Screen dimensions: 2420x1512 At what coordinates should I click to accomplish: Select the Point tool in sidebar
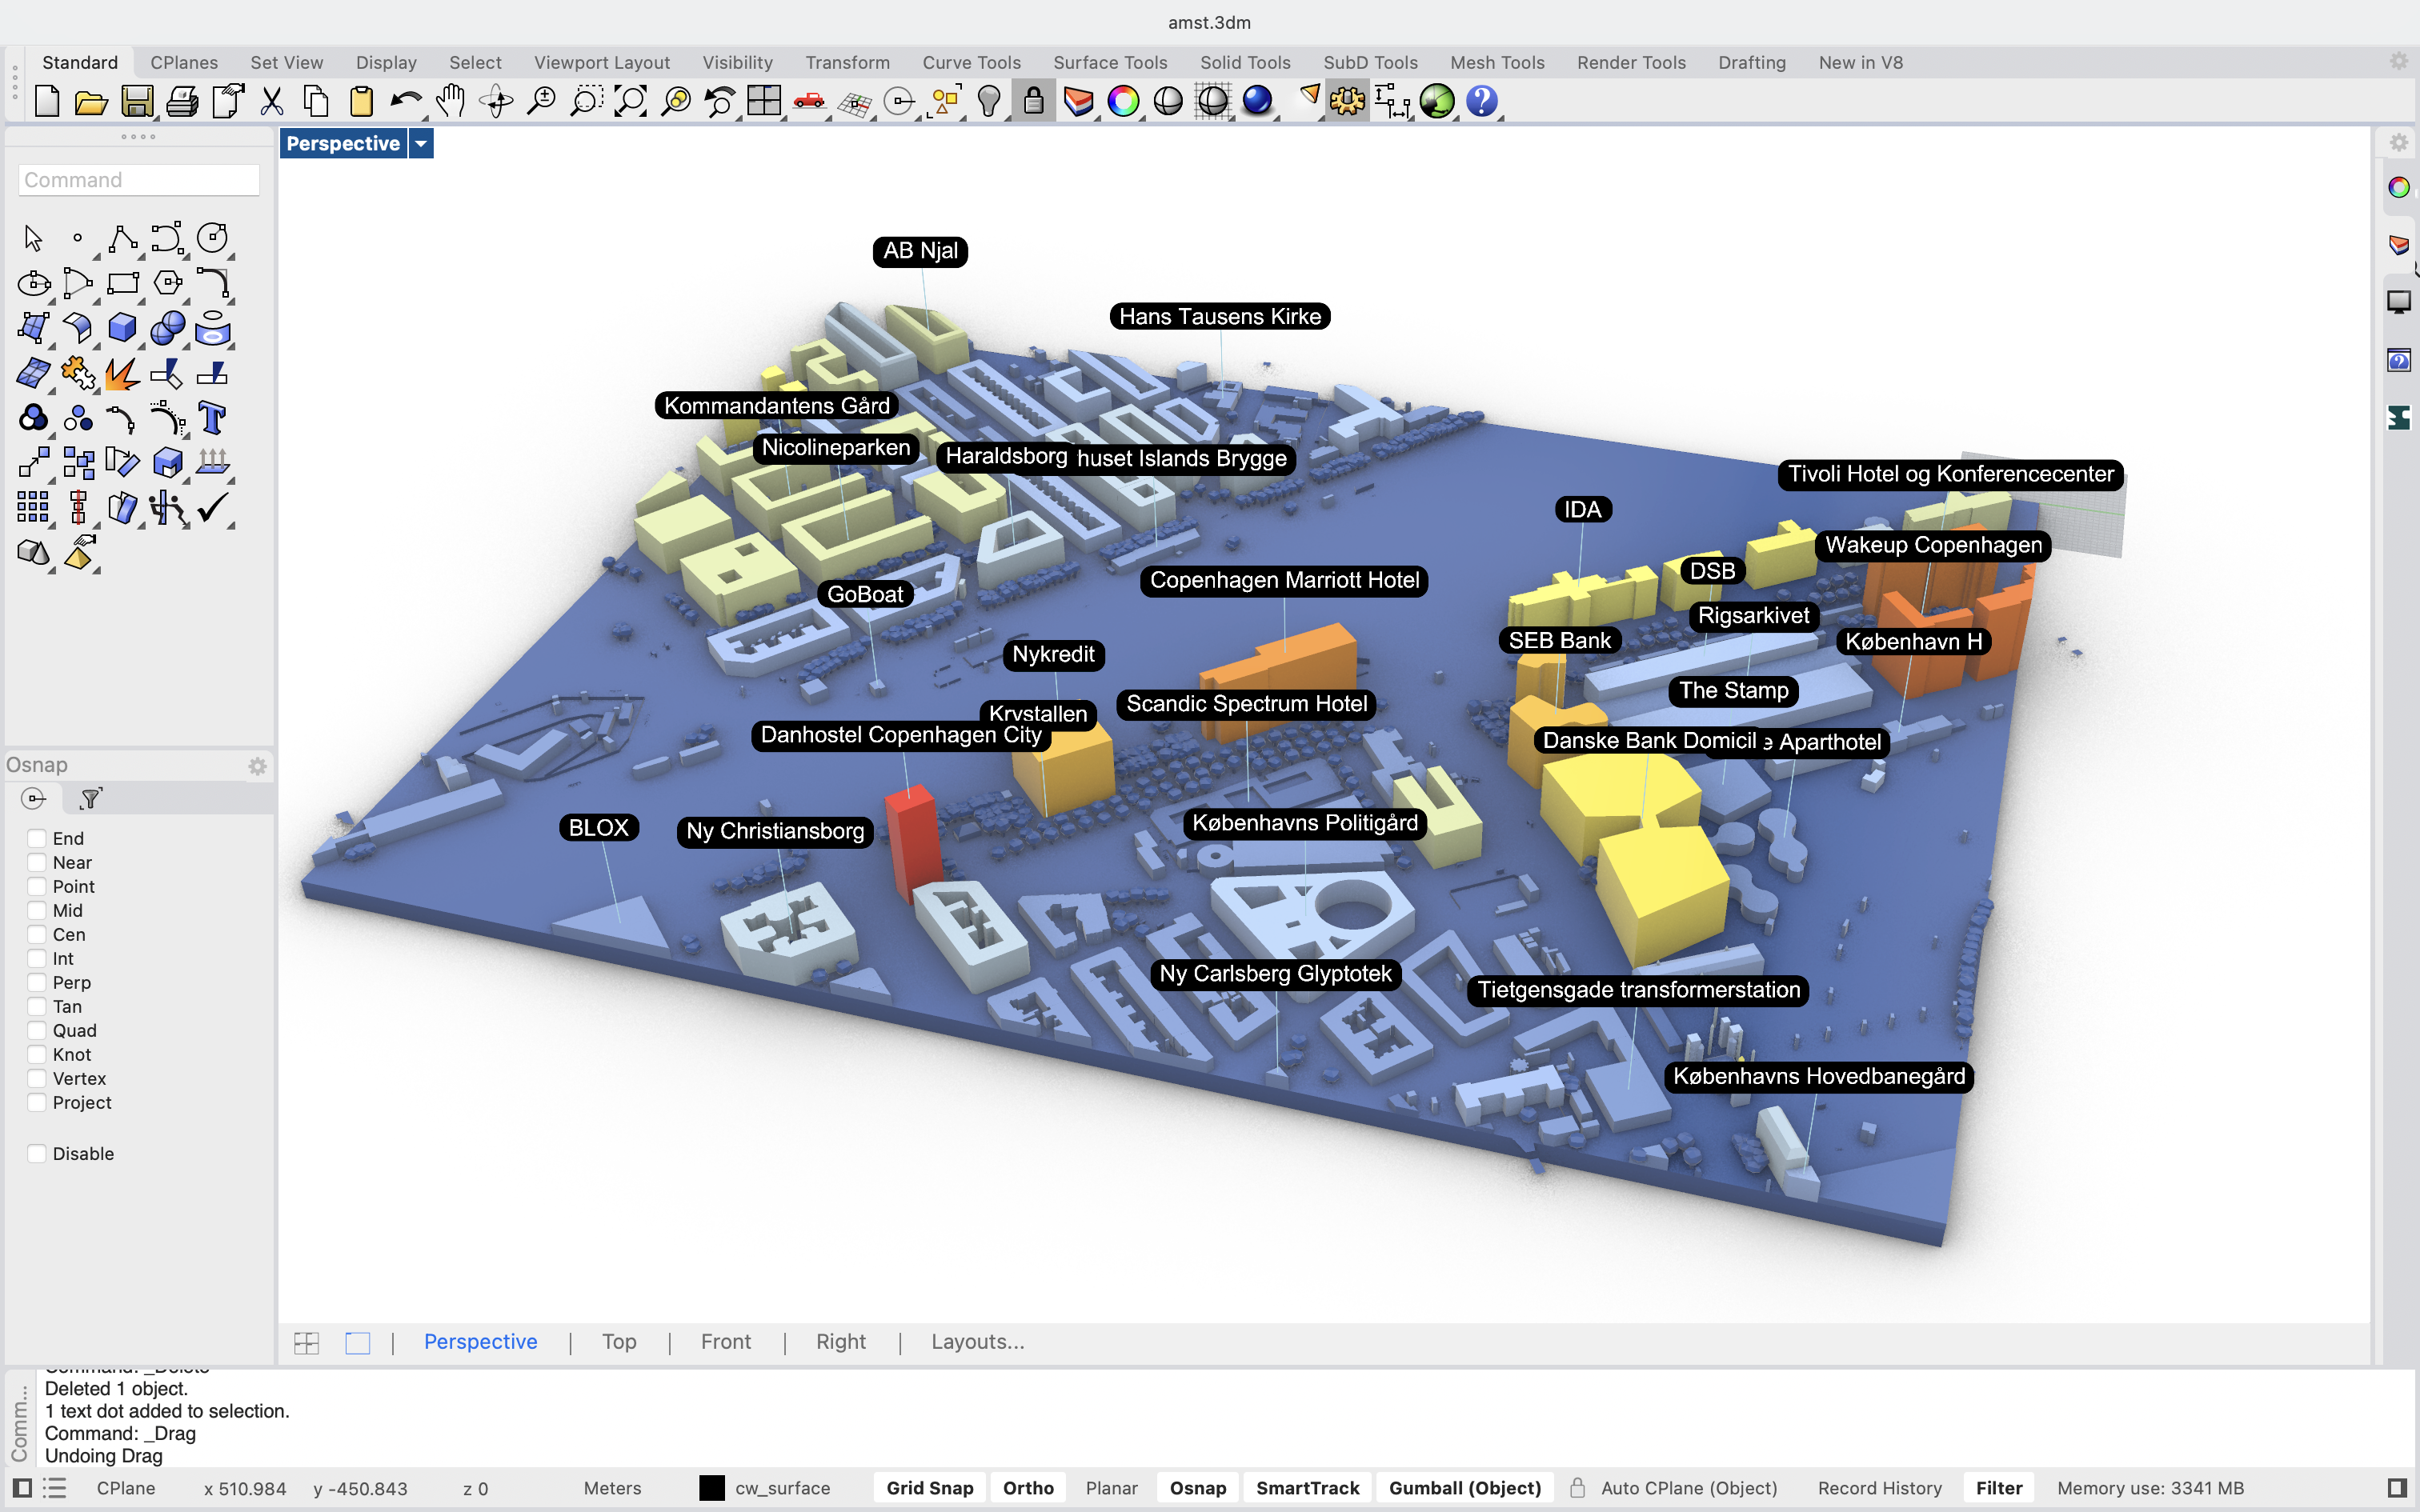[x=77, y=238]
